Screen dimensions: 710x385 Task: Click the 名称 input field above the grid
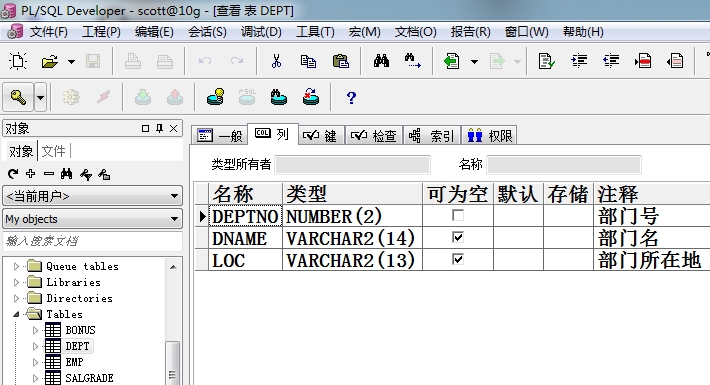click(564, 164)
